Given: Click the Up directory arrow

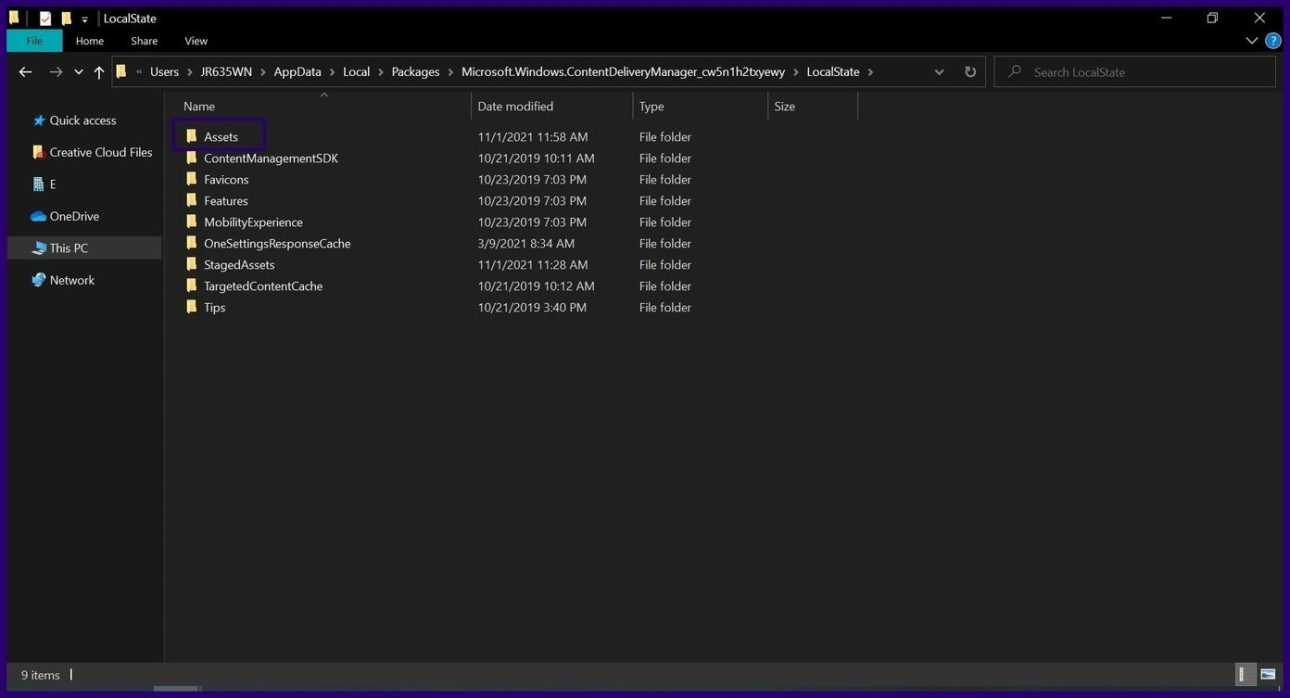Looking at the screenshot, I should point(98,72).
